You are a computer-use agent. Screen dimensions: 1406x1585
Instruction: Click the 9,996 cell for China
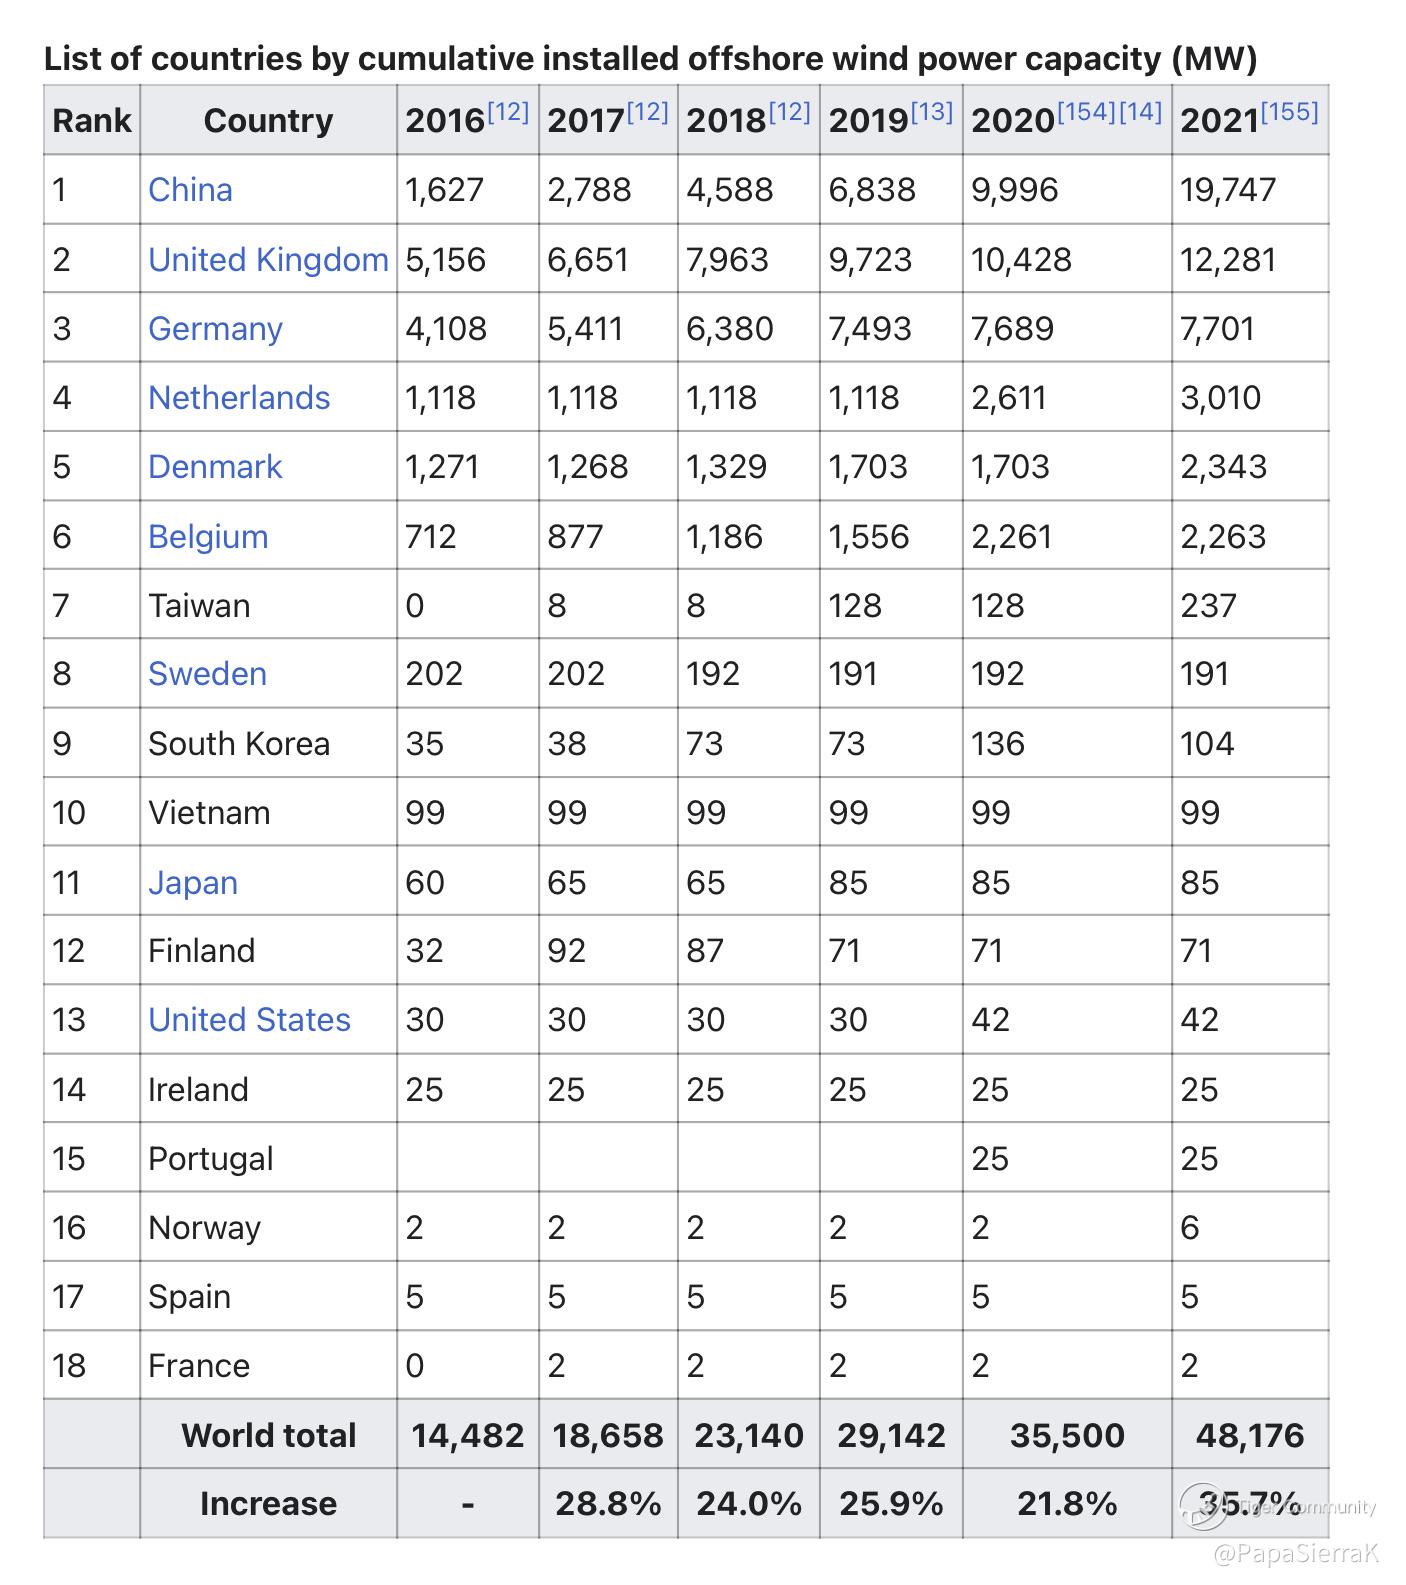pyautogui.click(x=1014, y=190)
